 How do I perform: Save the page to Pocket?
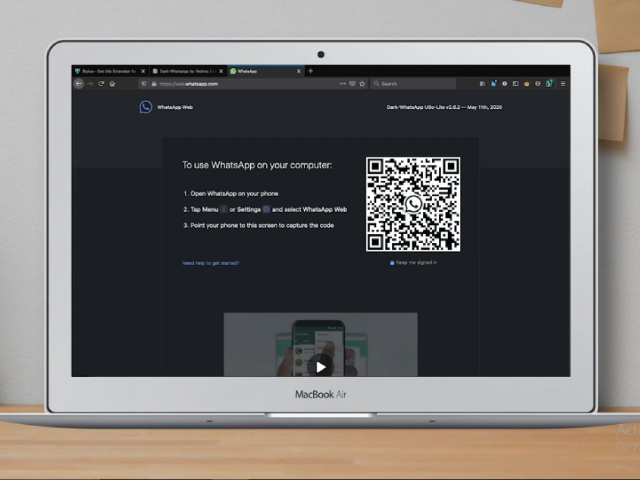click(353, 84)
